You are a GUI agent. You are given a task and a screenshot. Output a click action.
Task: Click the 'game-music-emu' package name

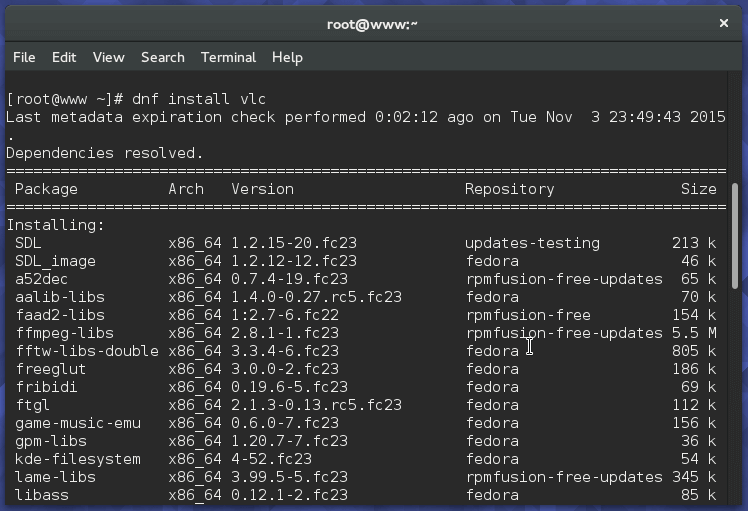78,423
